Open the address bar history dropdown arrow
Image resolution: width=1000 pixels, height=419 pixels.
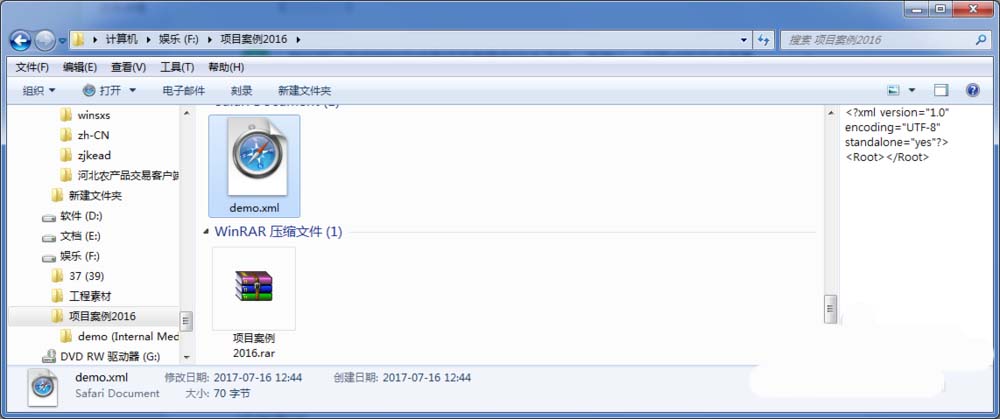click(744, 40)
